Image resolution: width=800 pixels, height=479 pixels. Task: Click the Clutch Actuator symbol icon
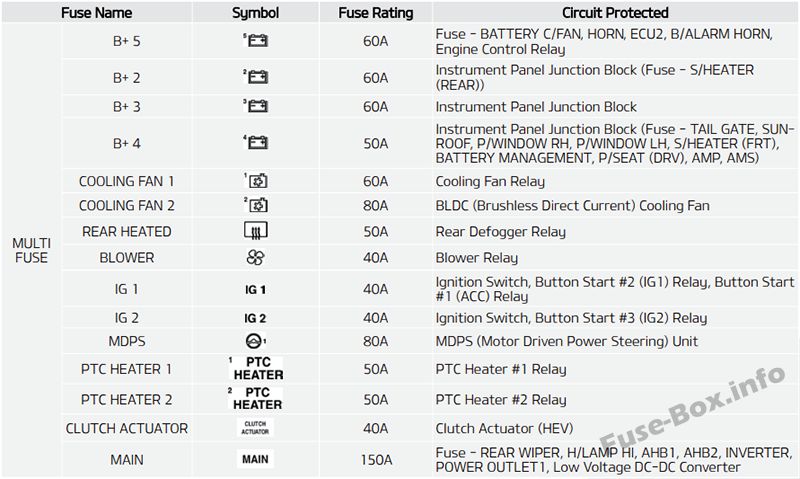click(x=255, y=428)
